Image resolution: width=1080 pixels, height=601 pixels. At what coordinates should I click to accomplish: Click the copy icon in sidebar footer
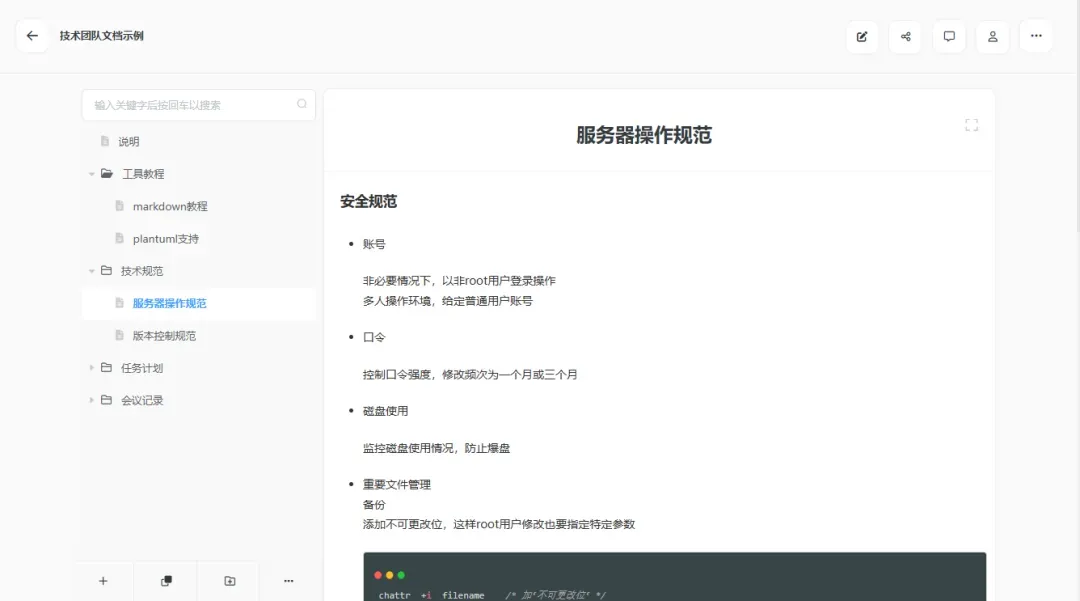(167, 581)
